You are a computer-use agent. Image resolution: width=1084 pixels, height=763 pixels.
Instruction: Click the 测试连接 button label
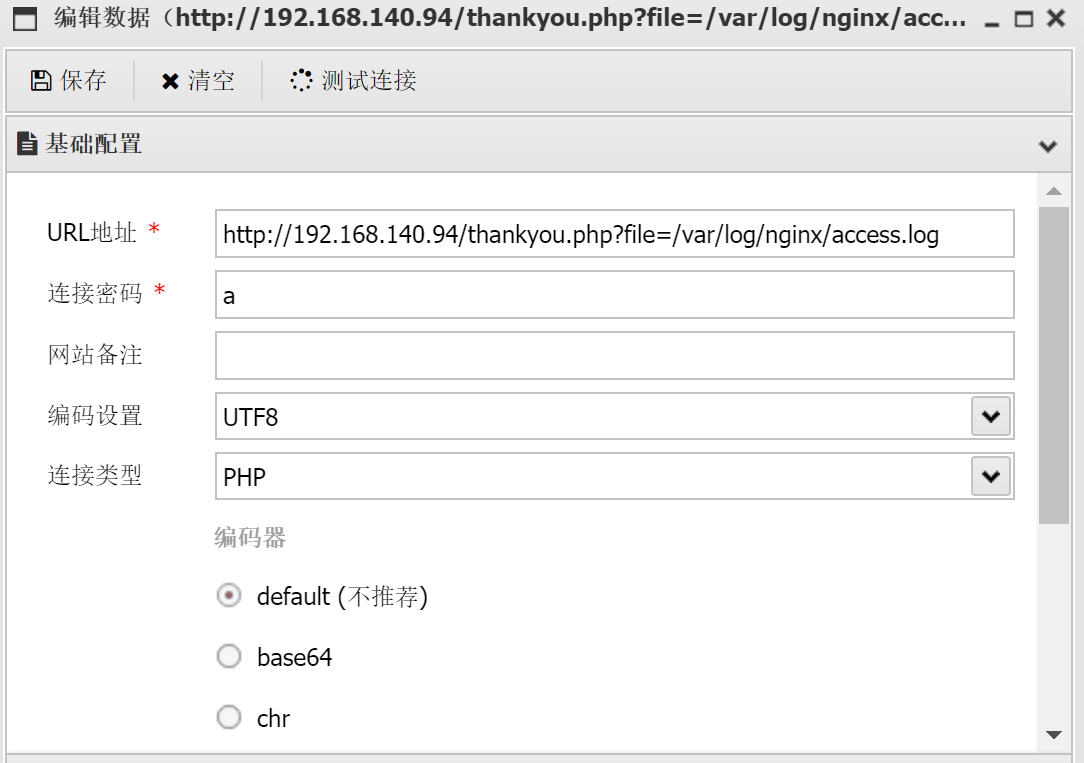pyautogui.click(x=368, y=81)
